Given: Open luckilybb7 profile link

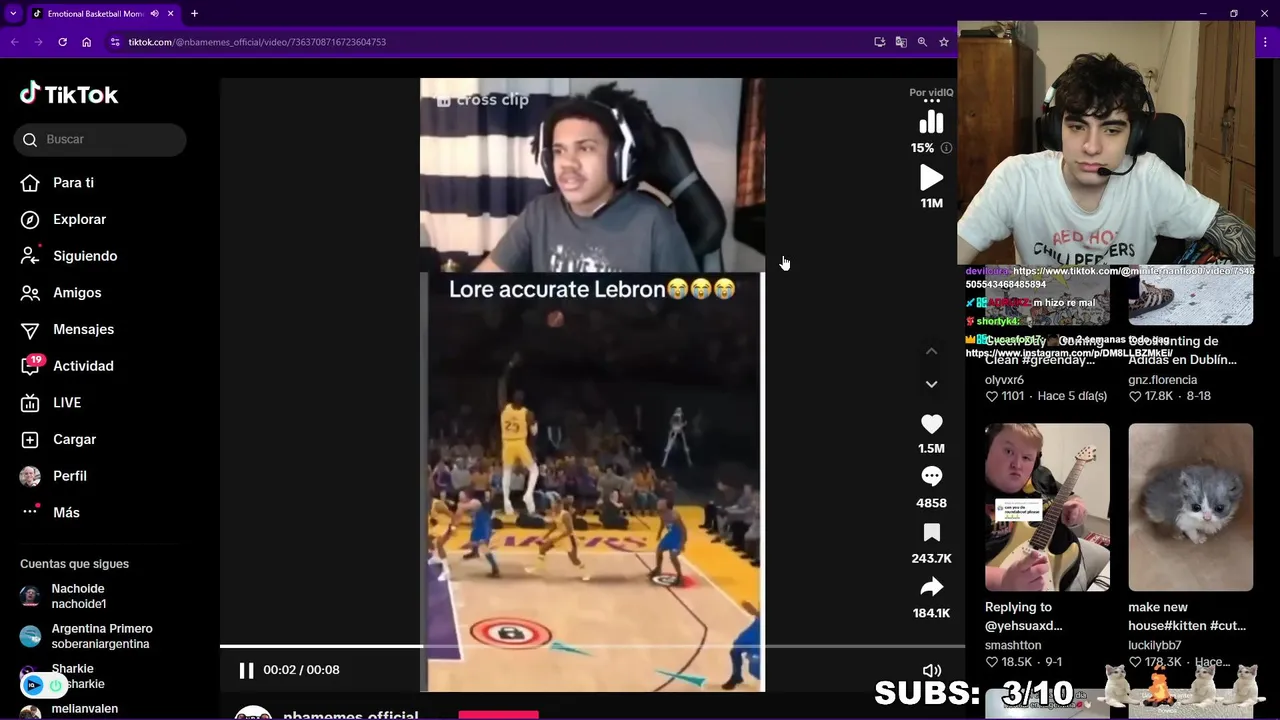Looking at the screenshot, I should 1154,645.
